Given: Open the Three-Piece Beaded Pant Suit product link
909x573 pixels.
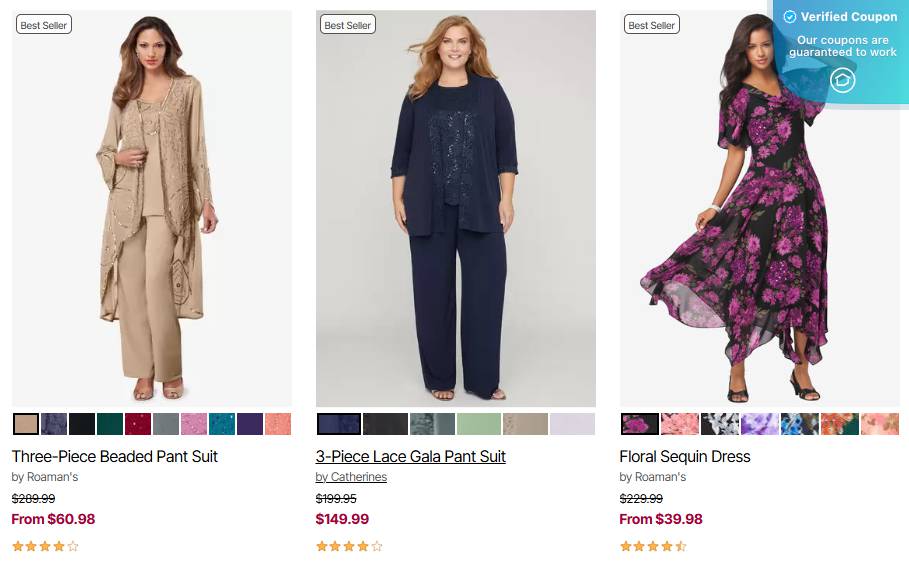Looking at the screenshot, I should pos(115,456).
